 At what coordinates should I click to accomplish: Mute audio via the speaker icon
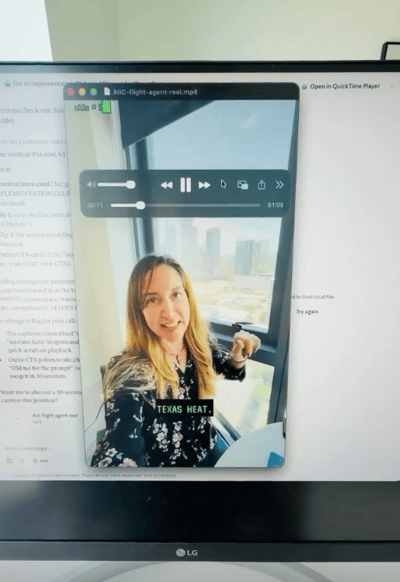[x=91, y=184]
